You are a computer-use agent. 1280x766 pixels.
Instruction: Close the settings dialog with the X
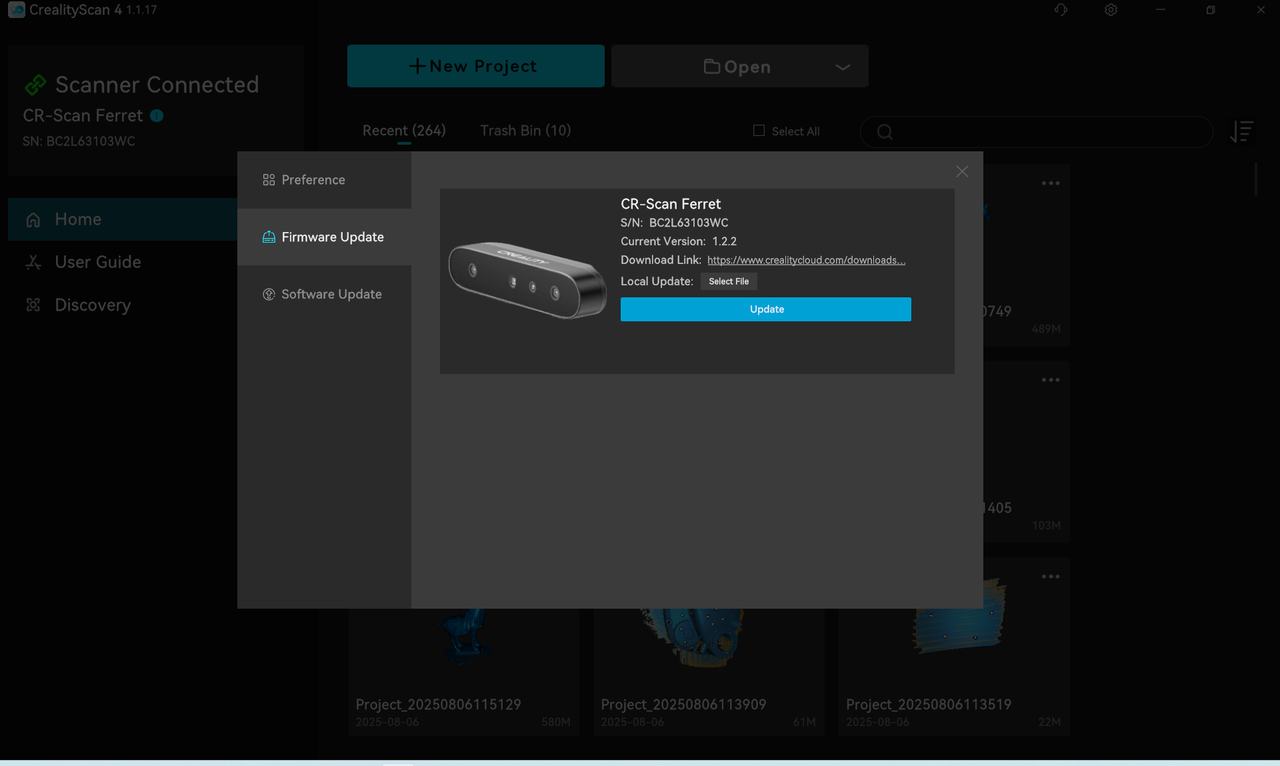click(x=962, y=172)
